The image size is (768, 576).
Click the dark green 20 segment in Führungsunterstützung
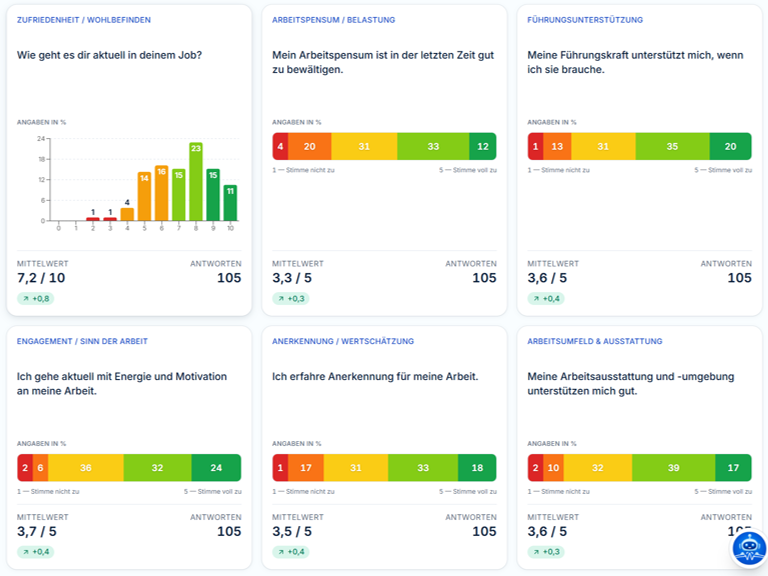pyautogui.click(x=730, y=146)
